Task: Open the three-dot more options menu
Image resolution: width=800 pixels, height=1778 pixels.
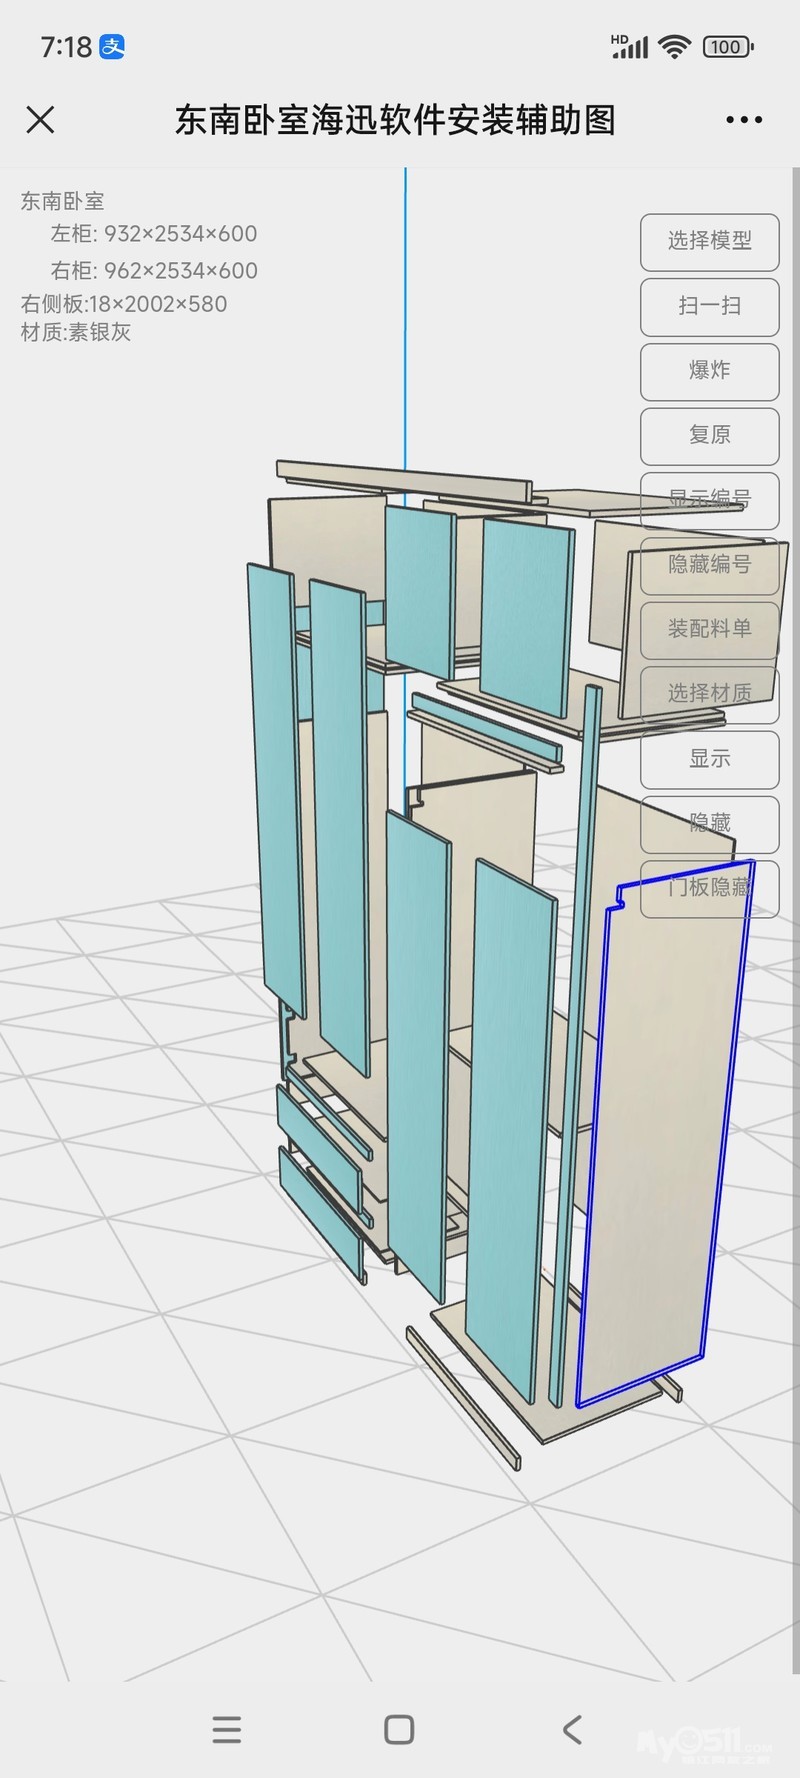Action: click(743, 120)
